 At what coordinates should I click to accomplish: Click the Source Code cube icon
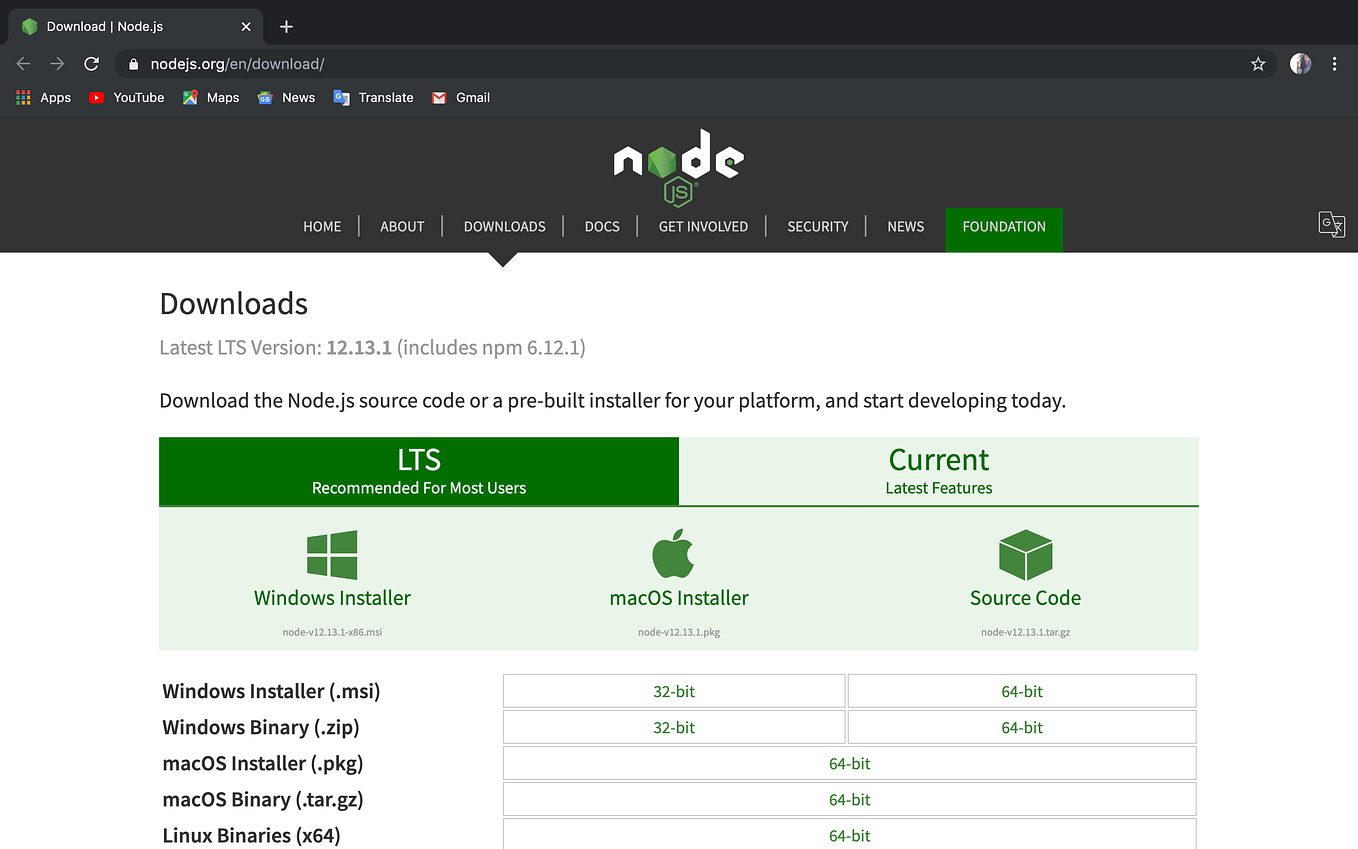coord(1025,553)
